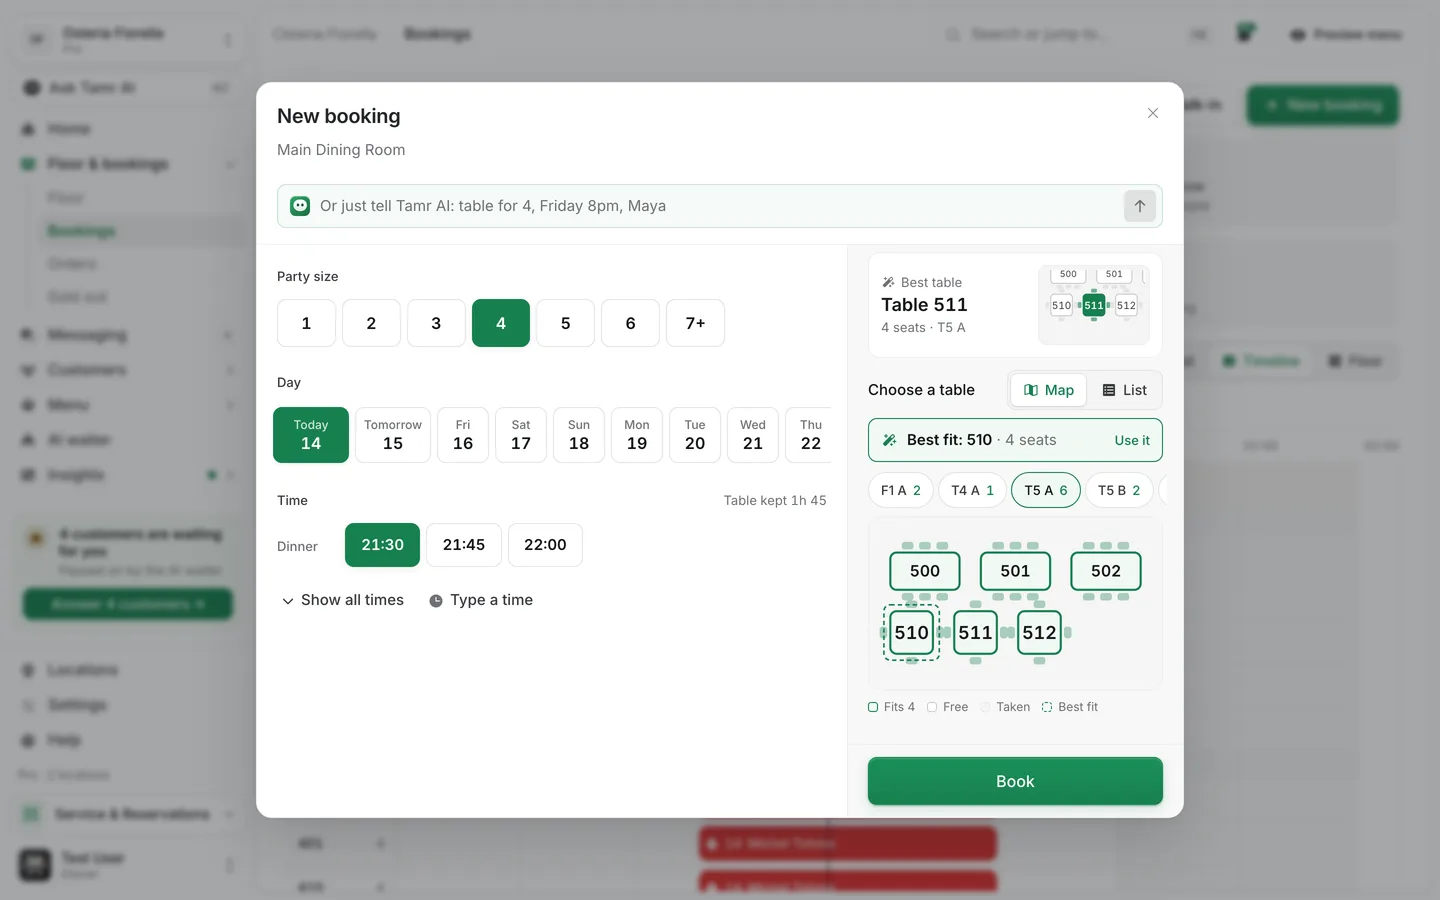
Task: Click the Best fit legend item
Action: click(x=1069, y=707)
